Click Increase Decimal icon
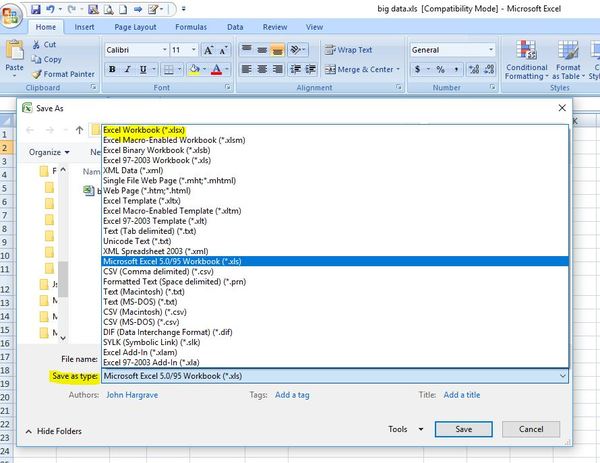600x463 pixels. 474,69
